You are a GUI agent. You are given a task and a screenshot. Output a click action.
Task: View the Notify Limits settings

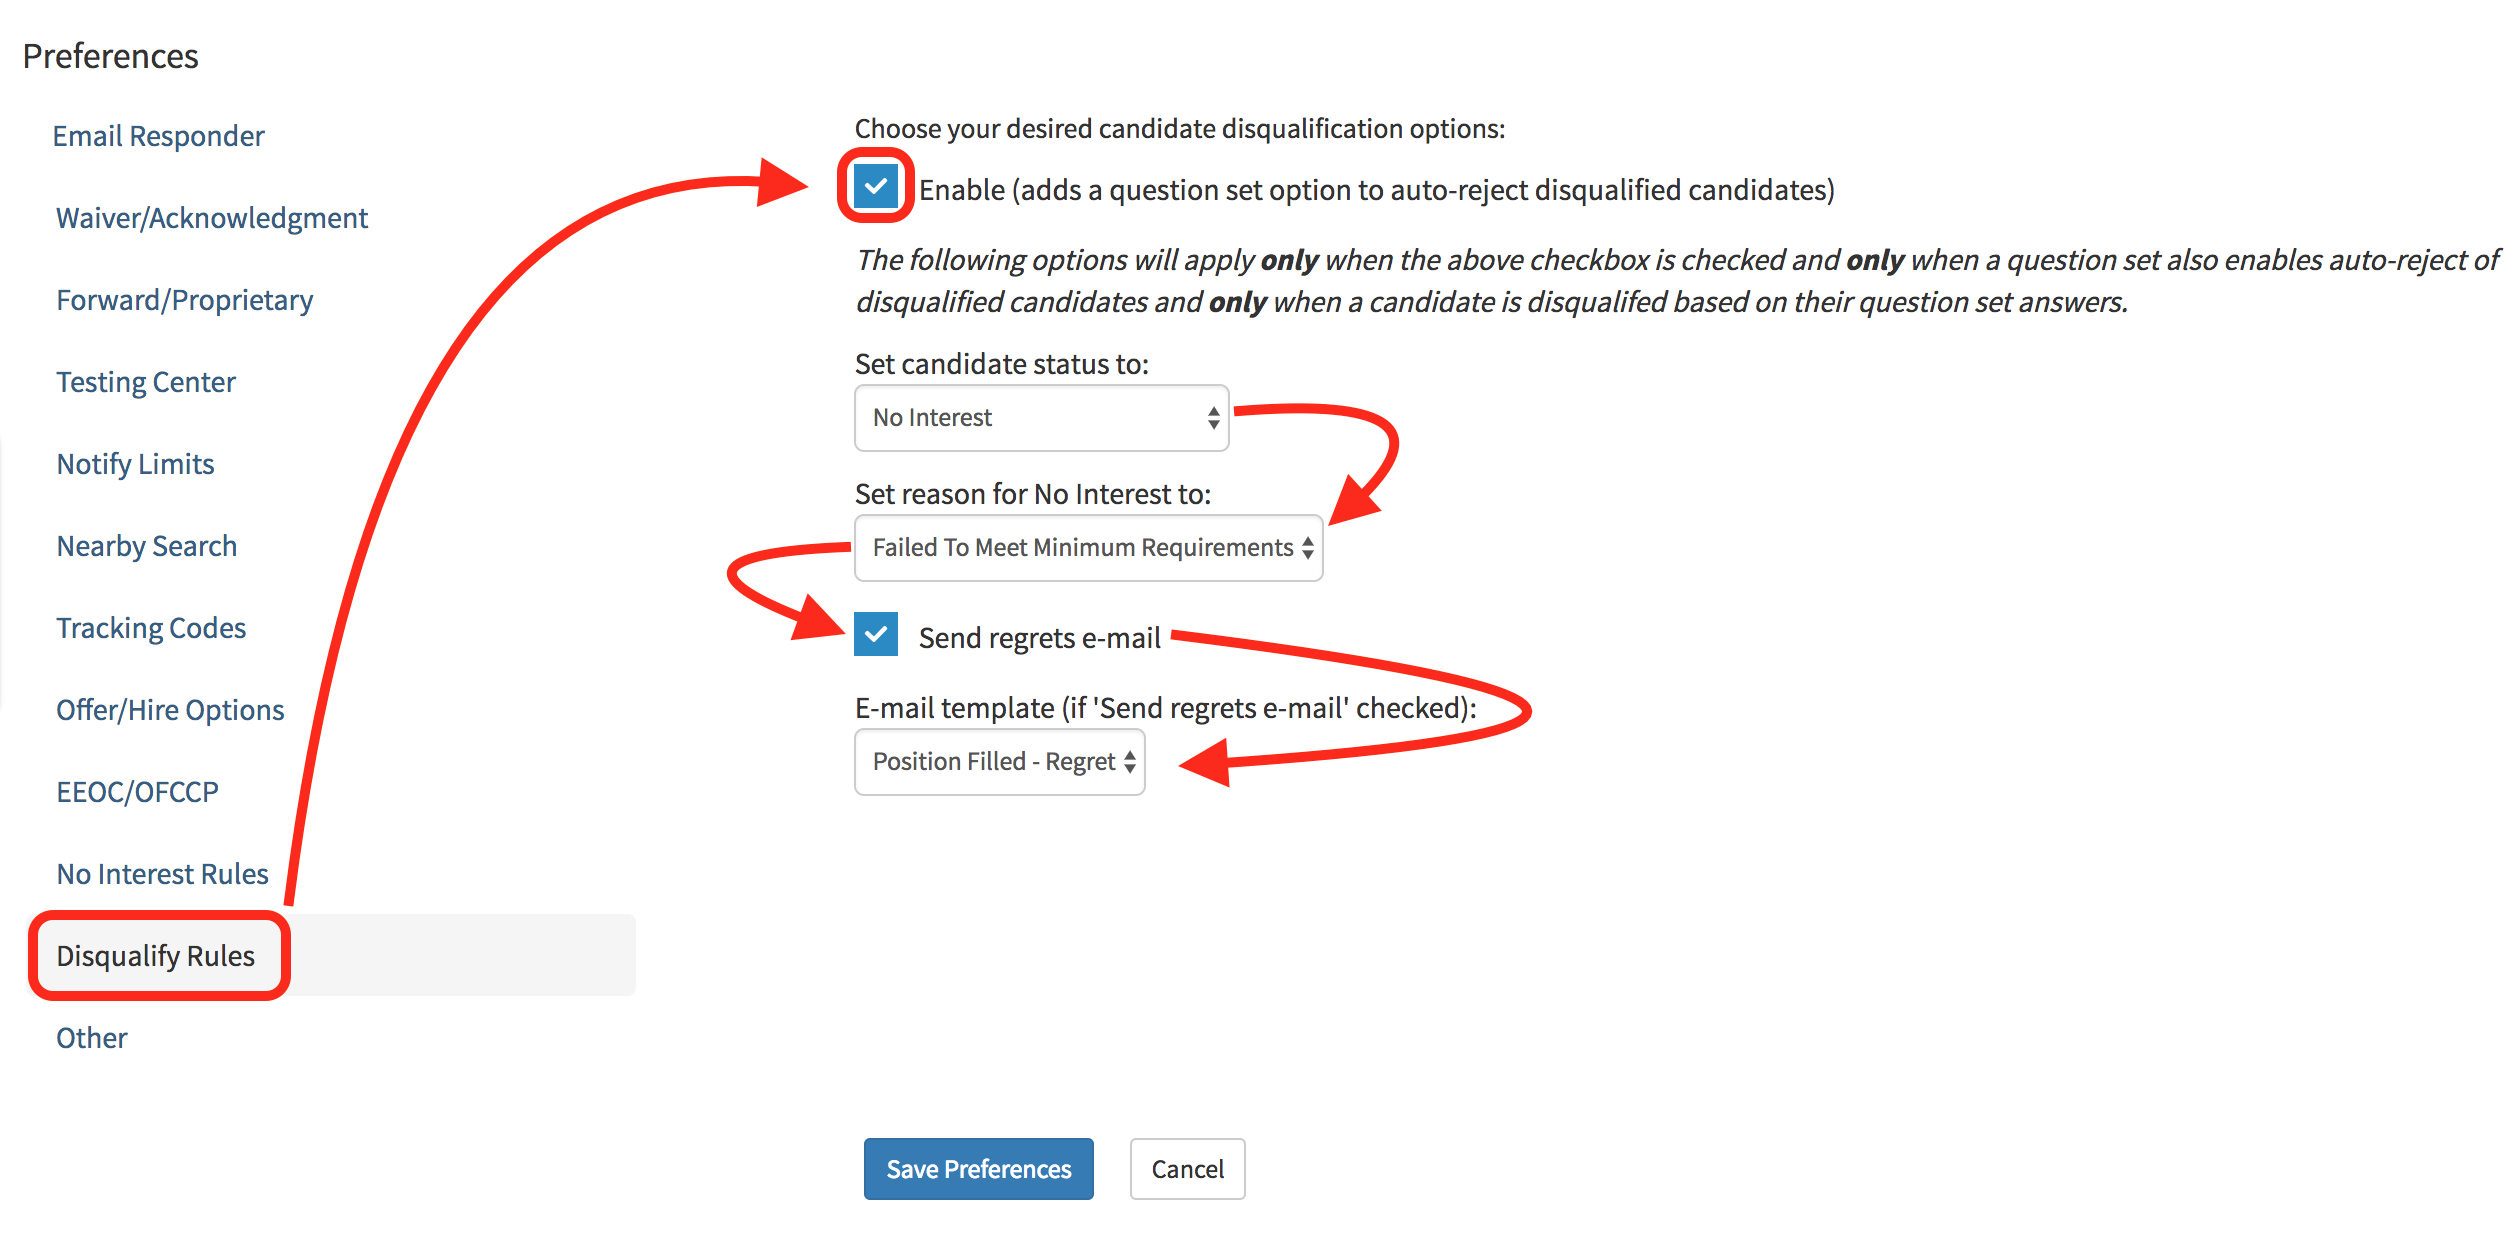pyautogui.click(x=135, y=463)
